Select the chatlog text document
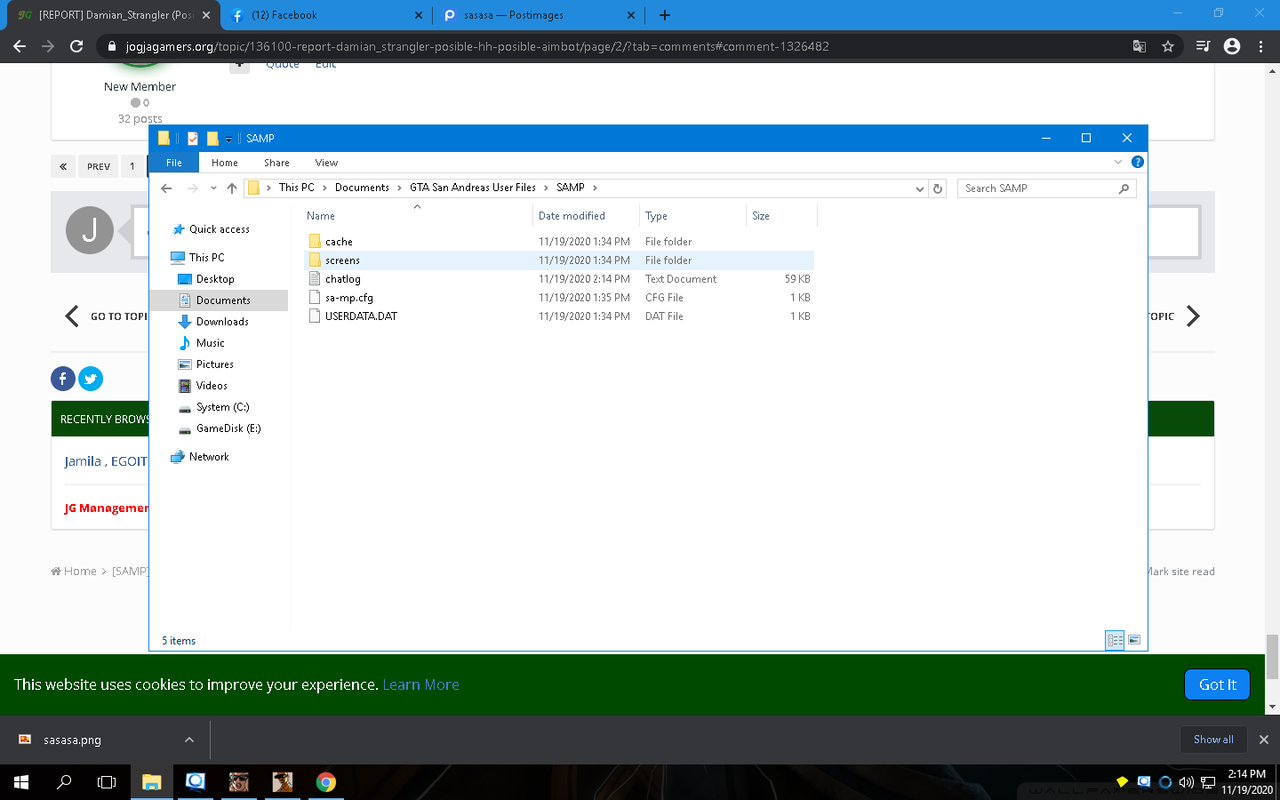 tap(558, 279)
